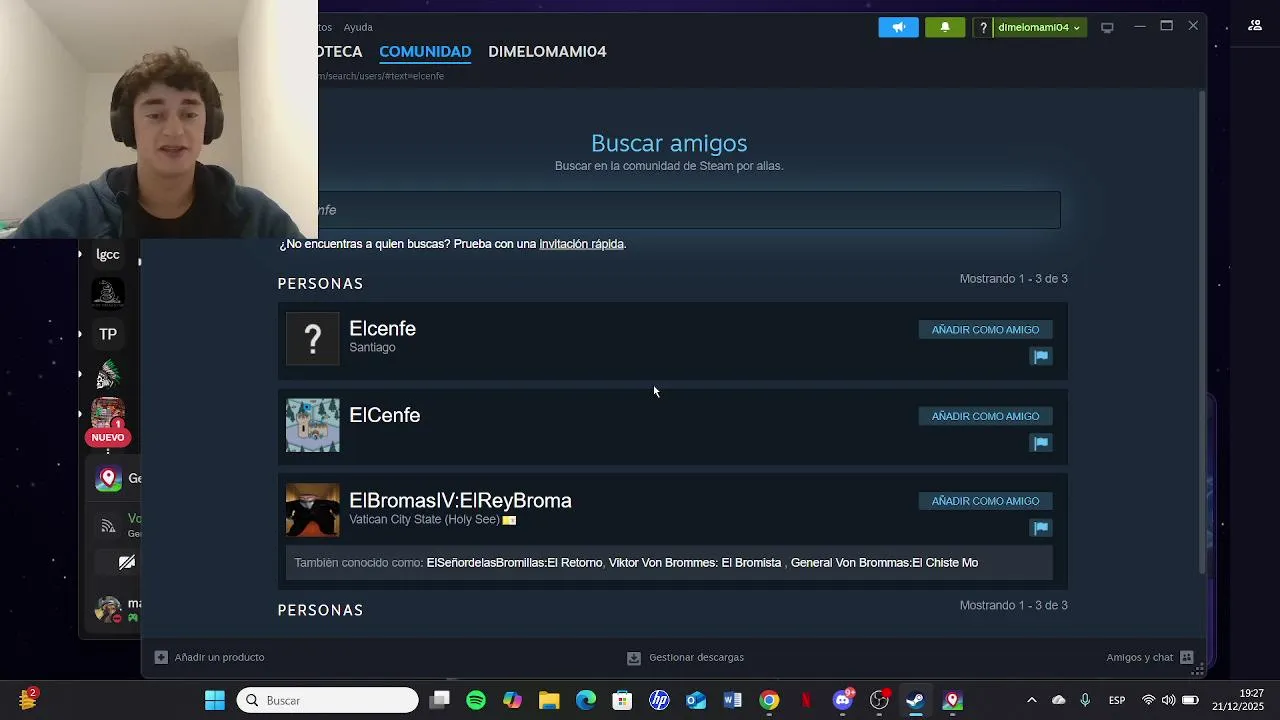Open Gestionar descargas
Image resolution: width=1280 pixels, height=720 pixels.
coord(686,657)
